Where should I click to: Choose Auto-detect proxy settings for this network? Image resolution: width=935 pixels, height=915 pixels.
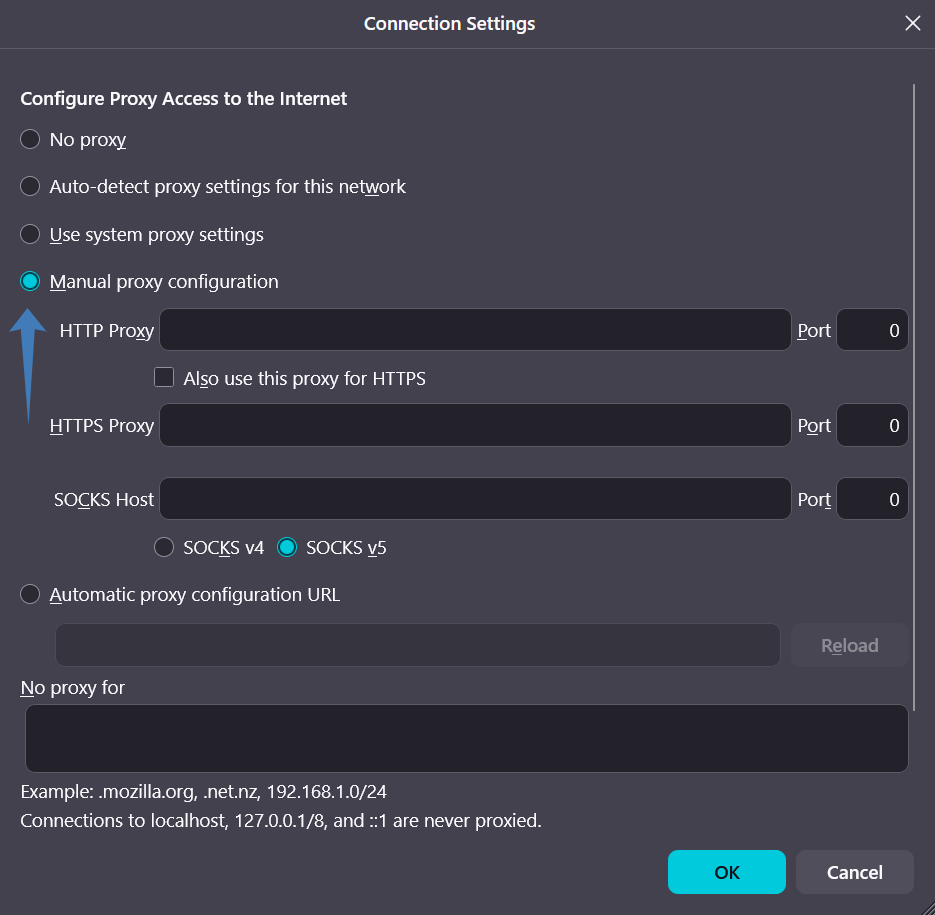tap(30, 187)
